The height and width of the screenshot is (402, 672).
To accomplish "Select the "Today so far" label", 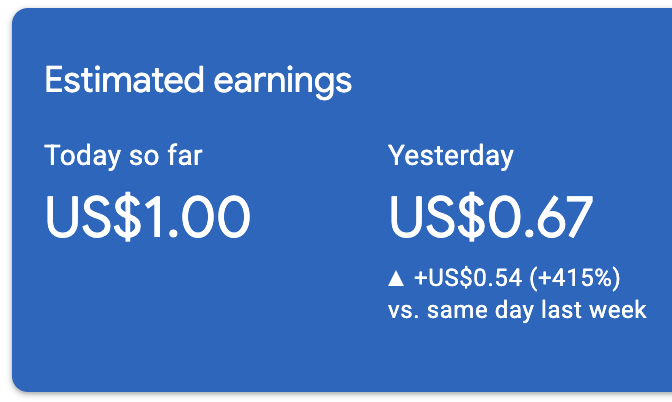I will coord(123,156).
